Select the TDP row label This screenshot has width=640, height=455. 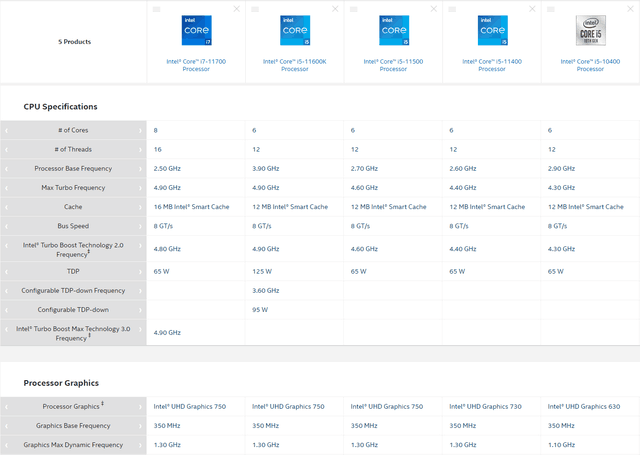point(73,271)
